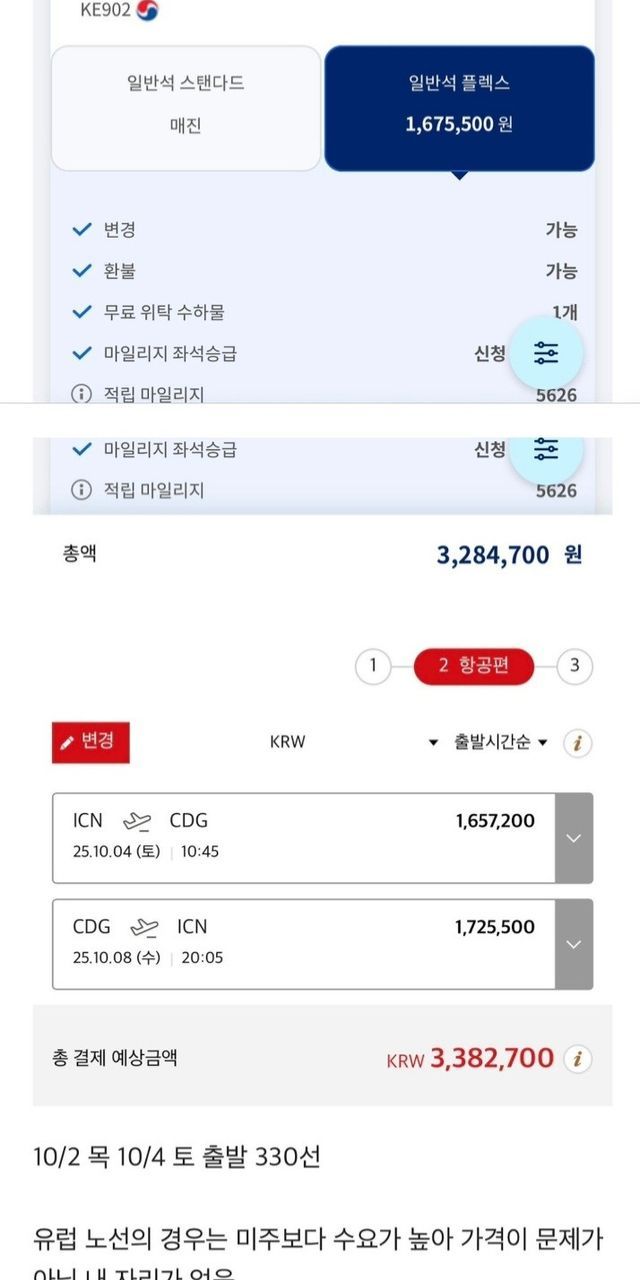Select the 일반석 스탠다드 fare option
The width and height of the screenshot is (640, 1280).
(186, 107)
